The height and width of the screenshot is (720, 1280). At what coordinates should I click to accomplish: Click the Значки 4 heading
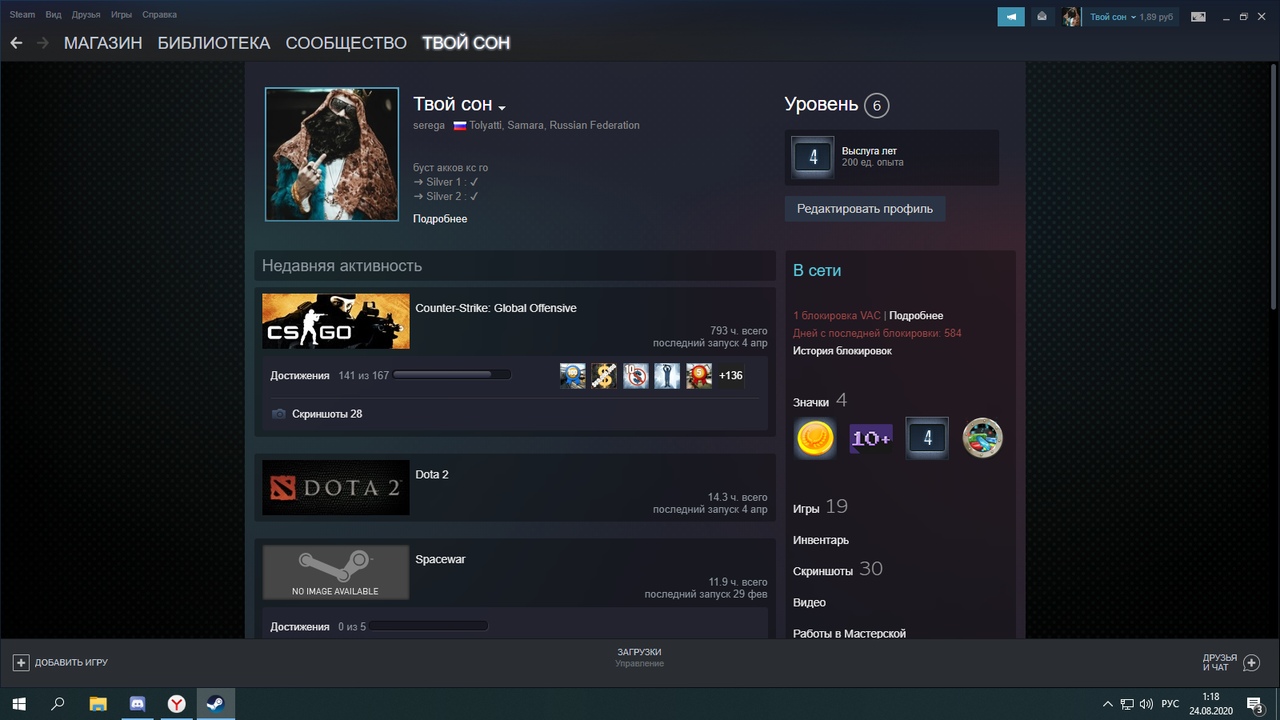pos(820,401)
